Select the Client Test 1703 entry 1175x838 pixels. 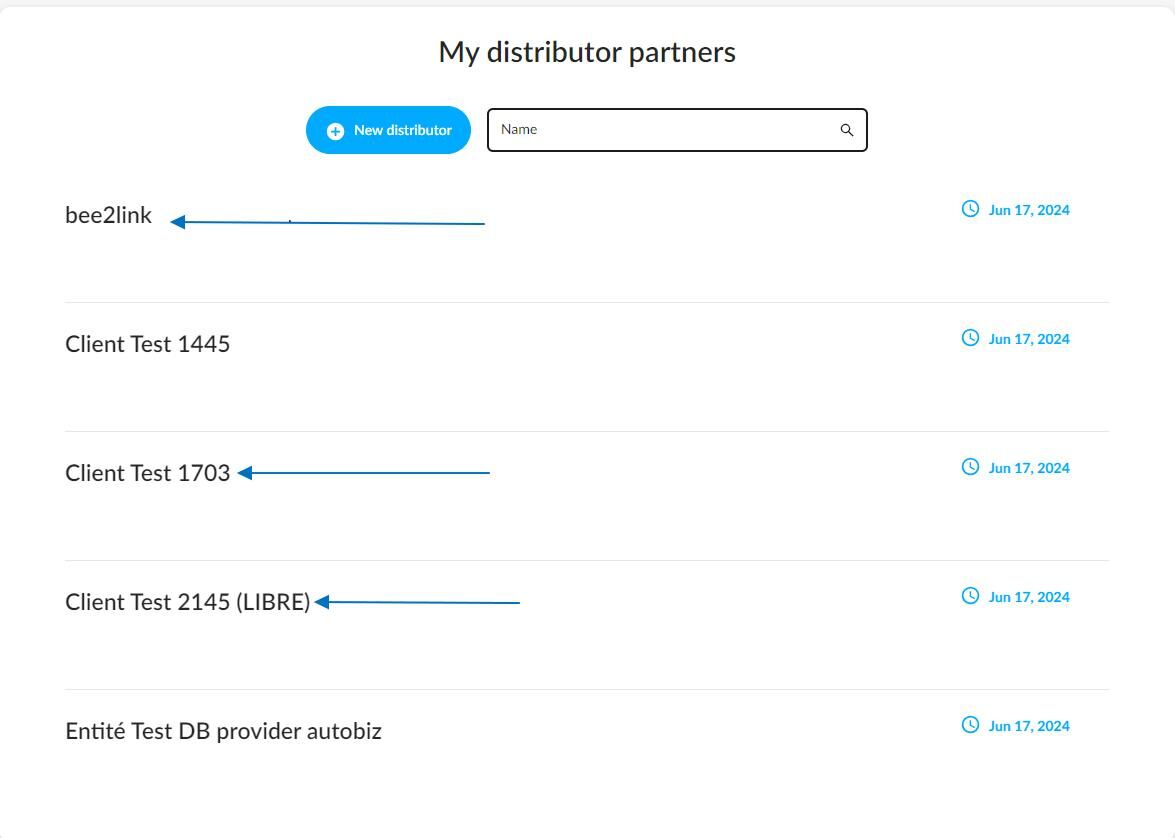point(148,473)
